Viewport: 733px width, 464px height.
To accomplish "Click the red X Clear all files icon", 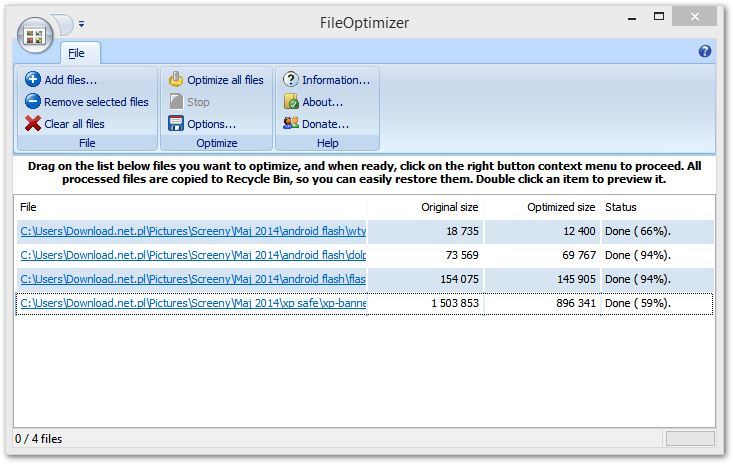I will (x=33, y=123).
